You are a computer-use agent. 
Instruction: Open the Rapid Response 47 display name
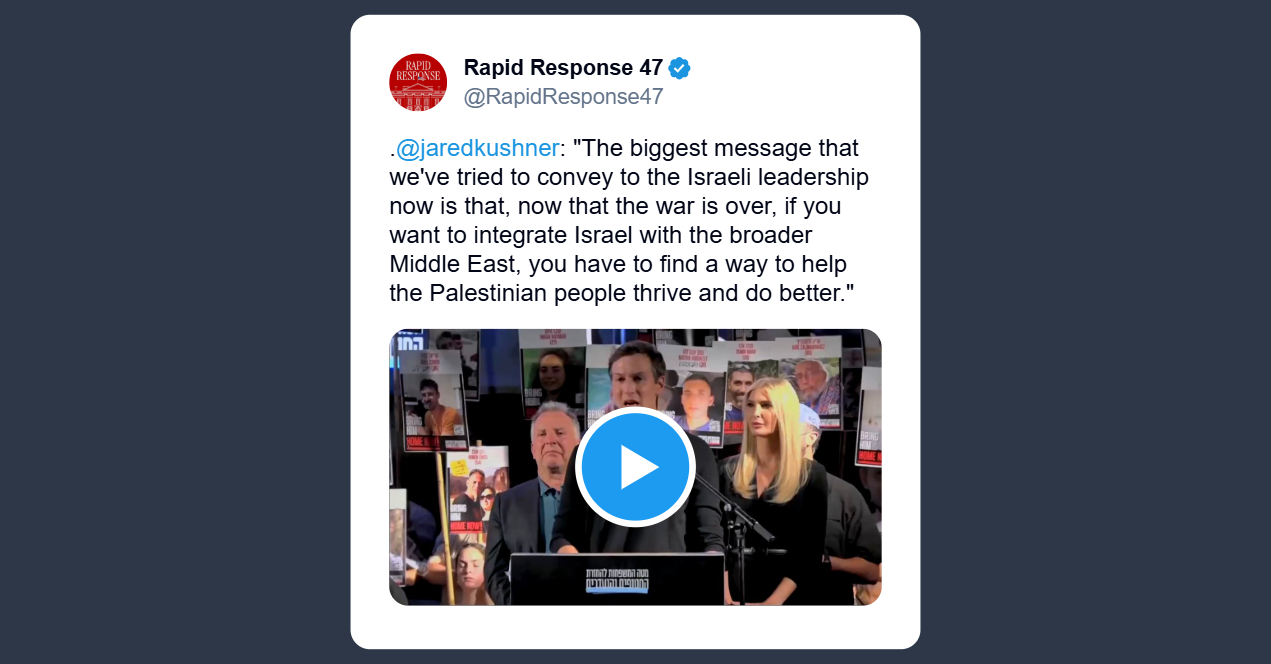pos(563,68)
